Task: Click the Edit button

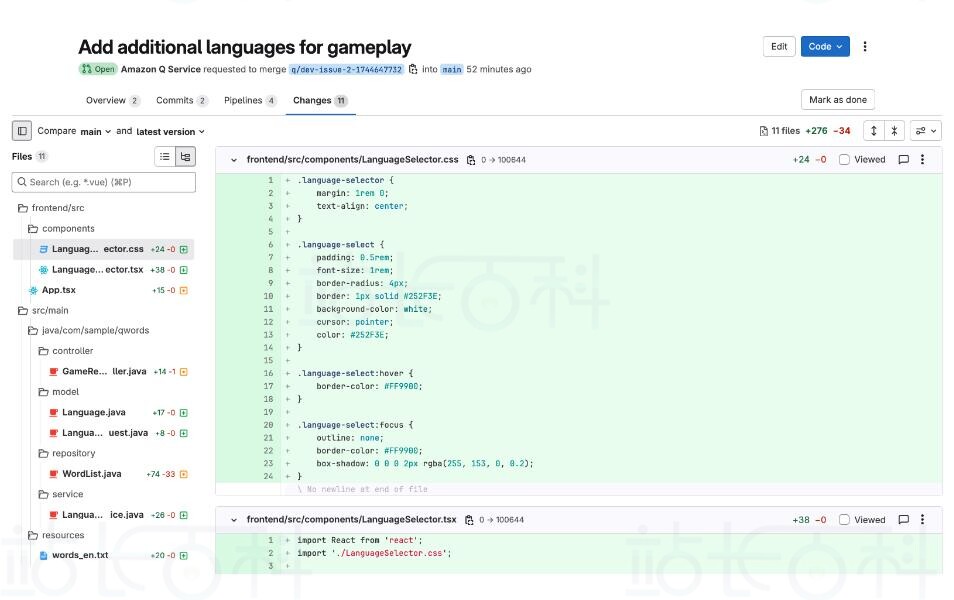Action: 779,46
